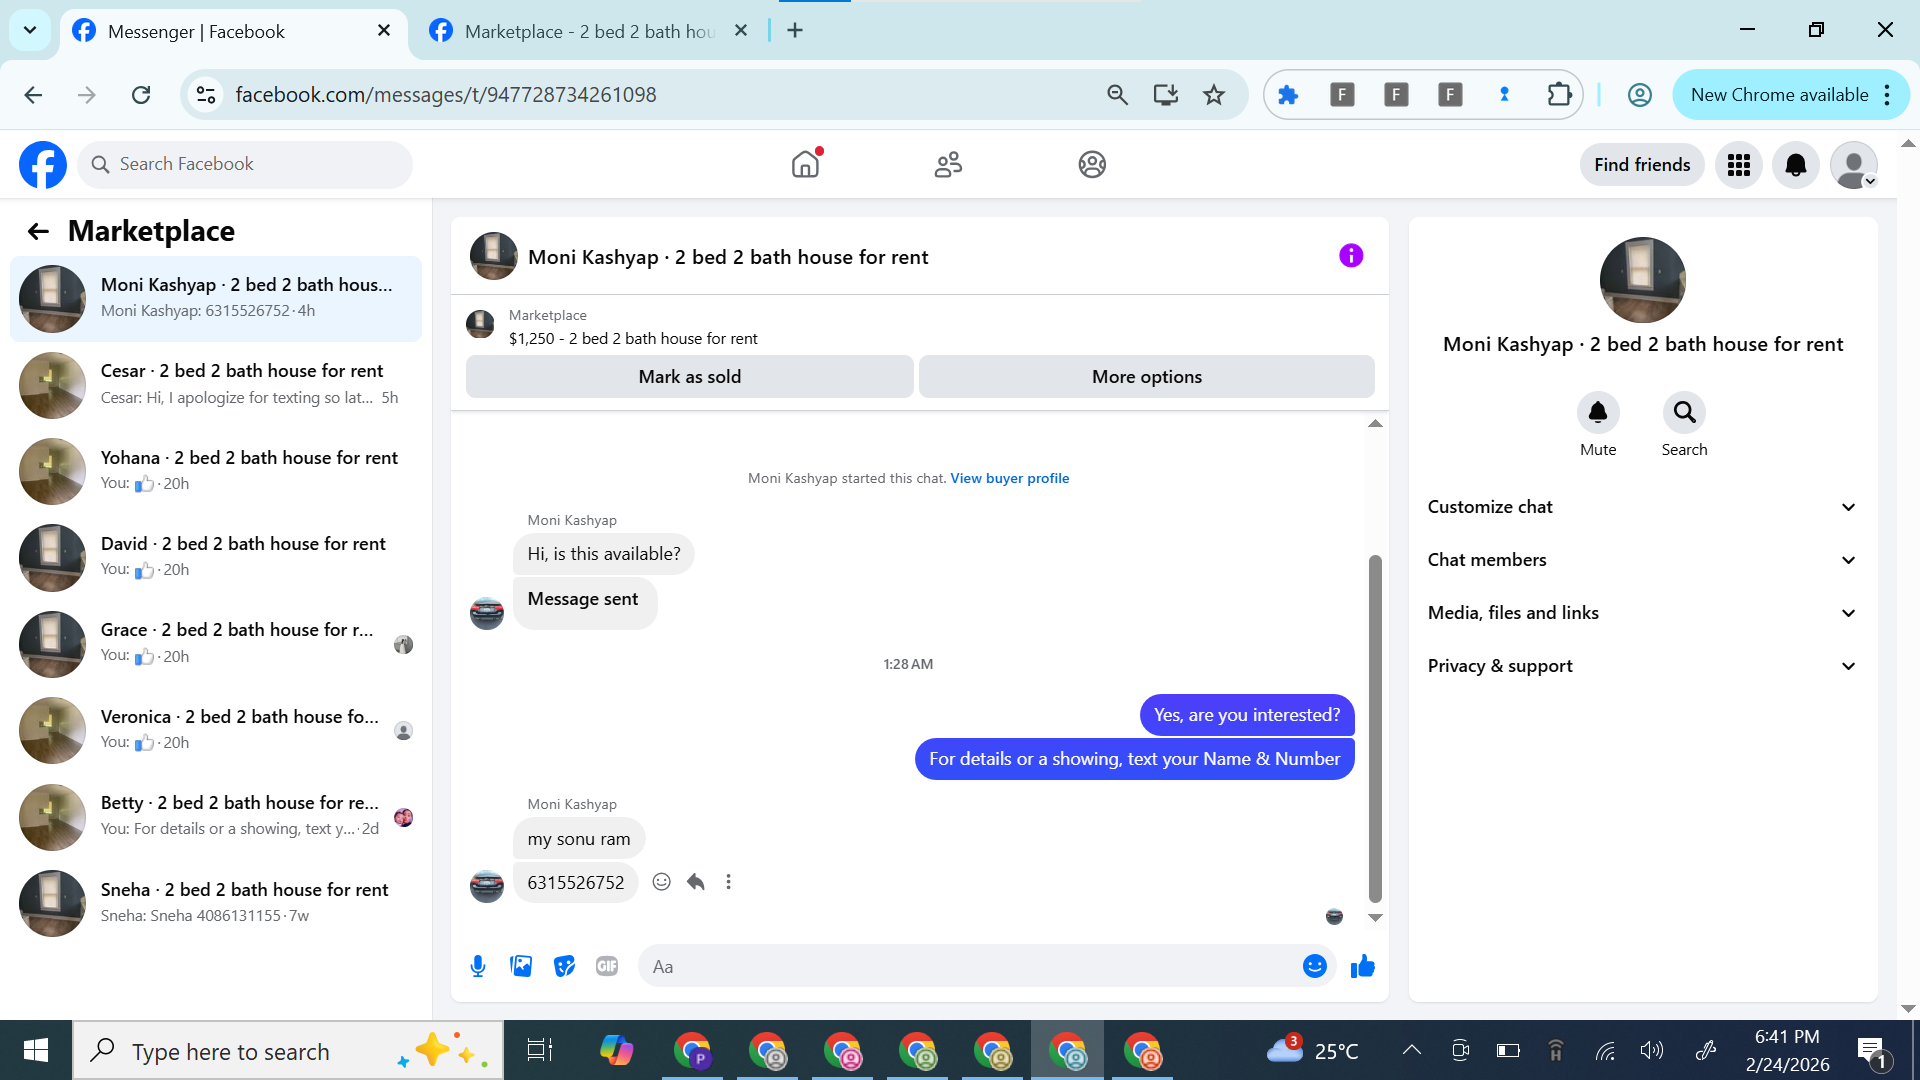Open the sticker picker icon
Image resolution: width=1920 pixels, height=1080 pixels.
pyautogui.click(x=564, y=966)
